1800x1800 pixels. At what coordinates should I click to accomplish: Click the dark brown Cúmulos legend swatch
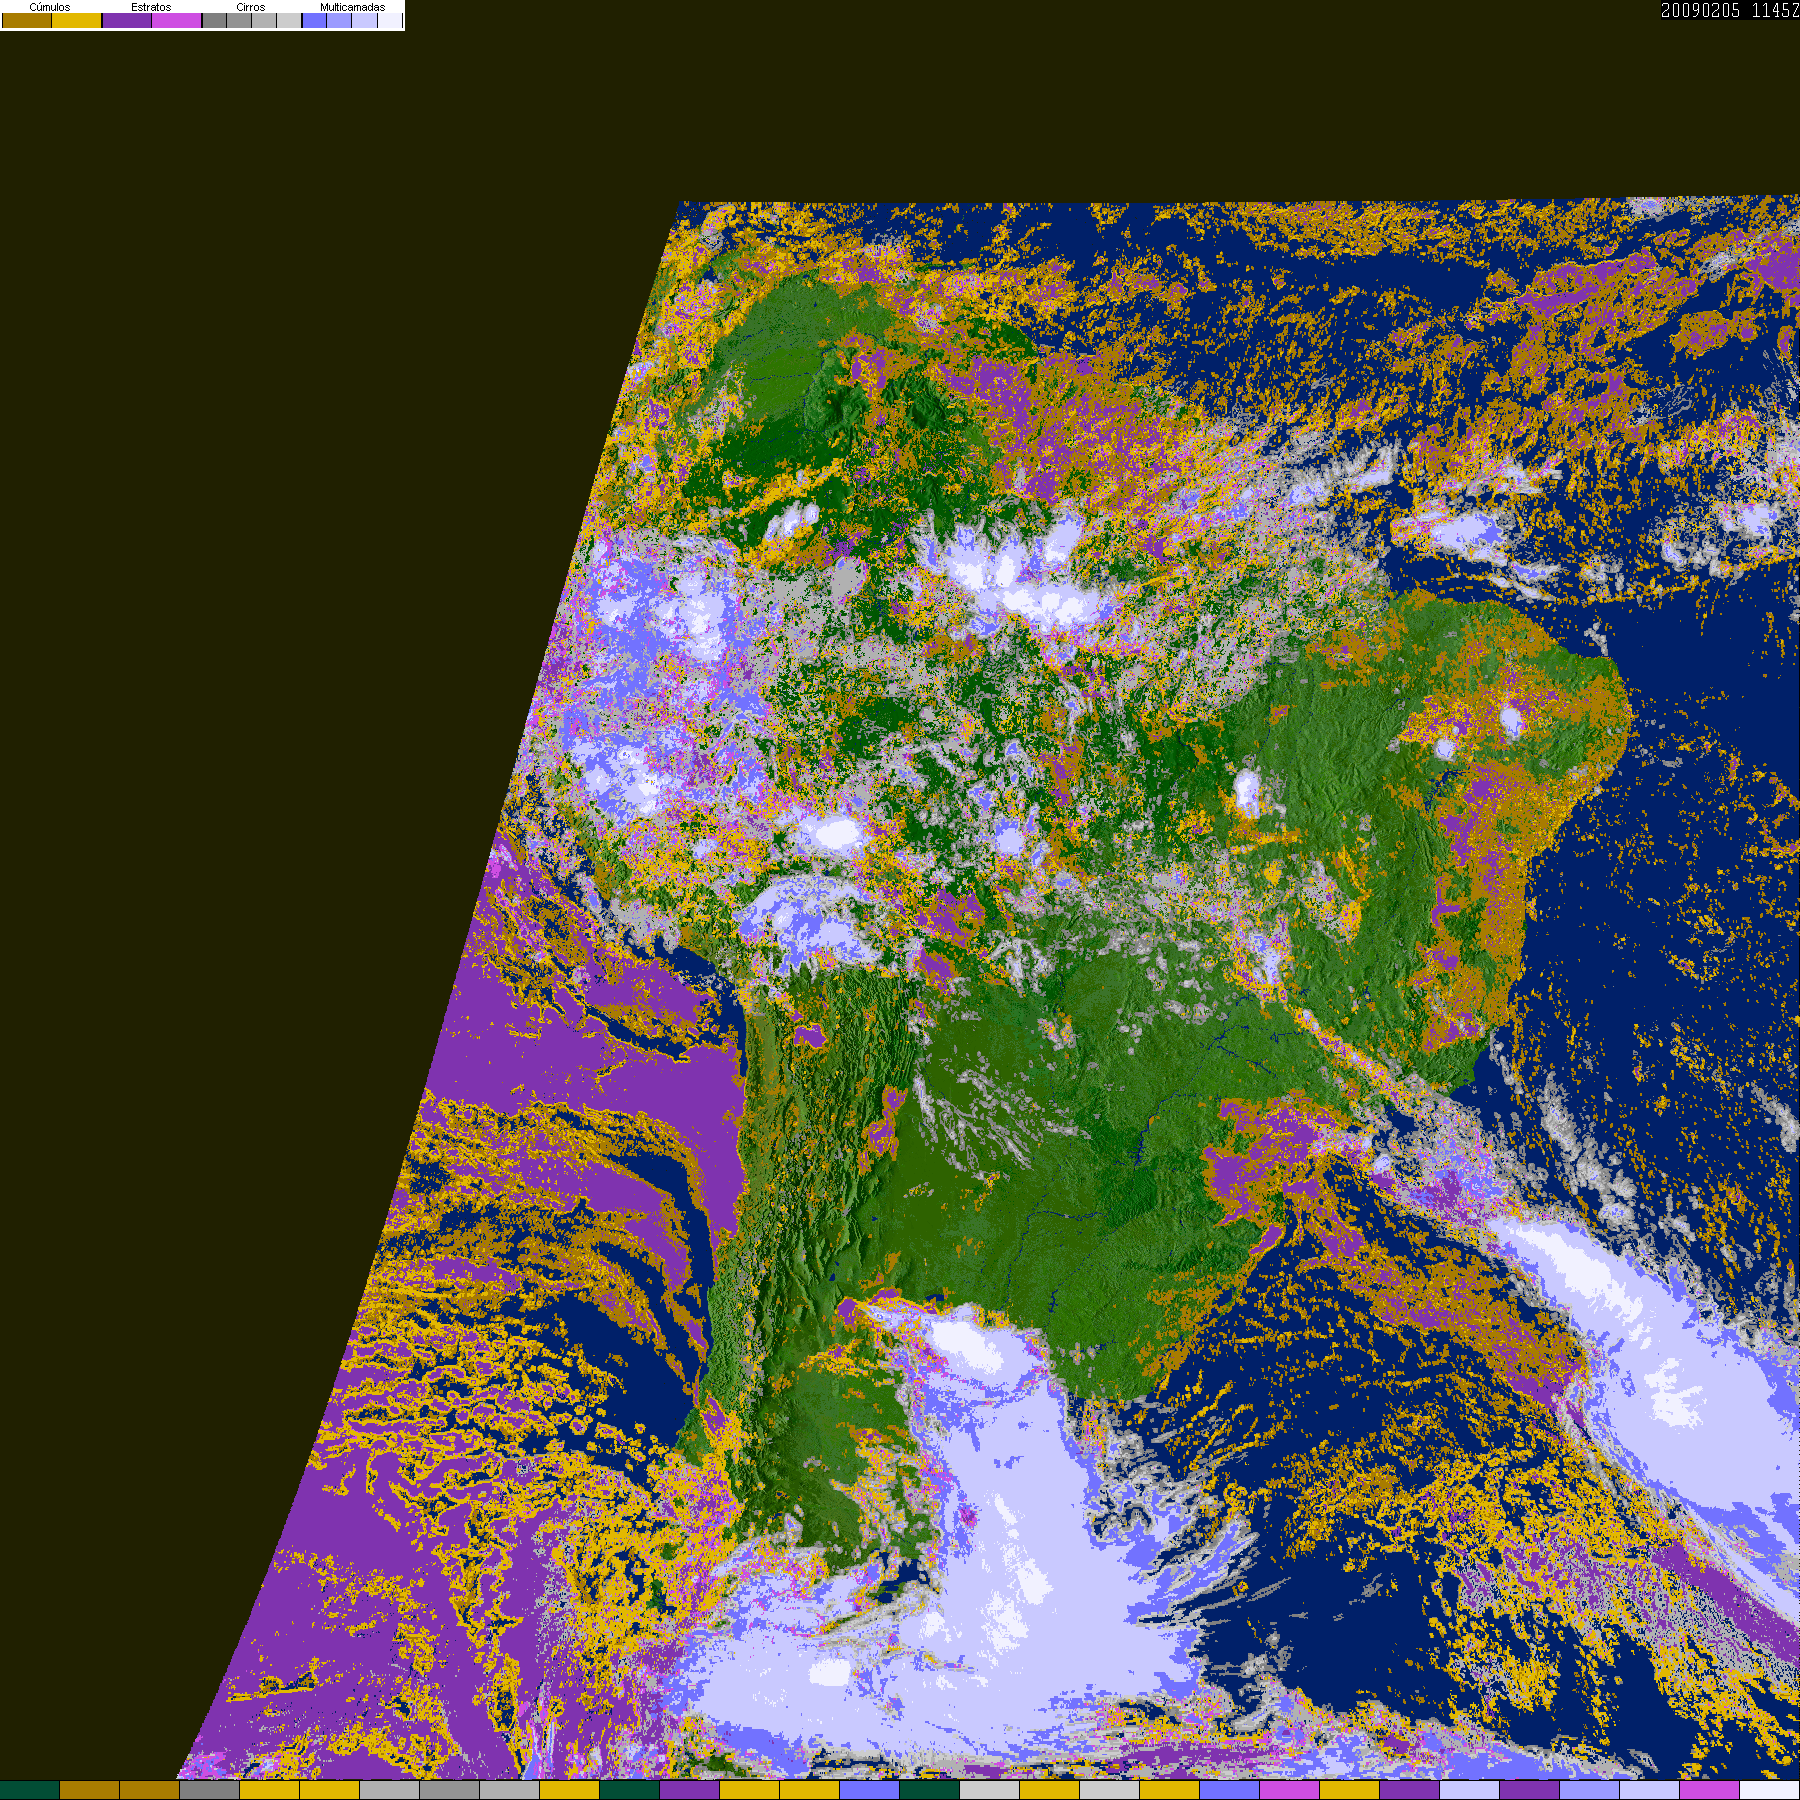pos(27,20)
